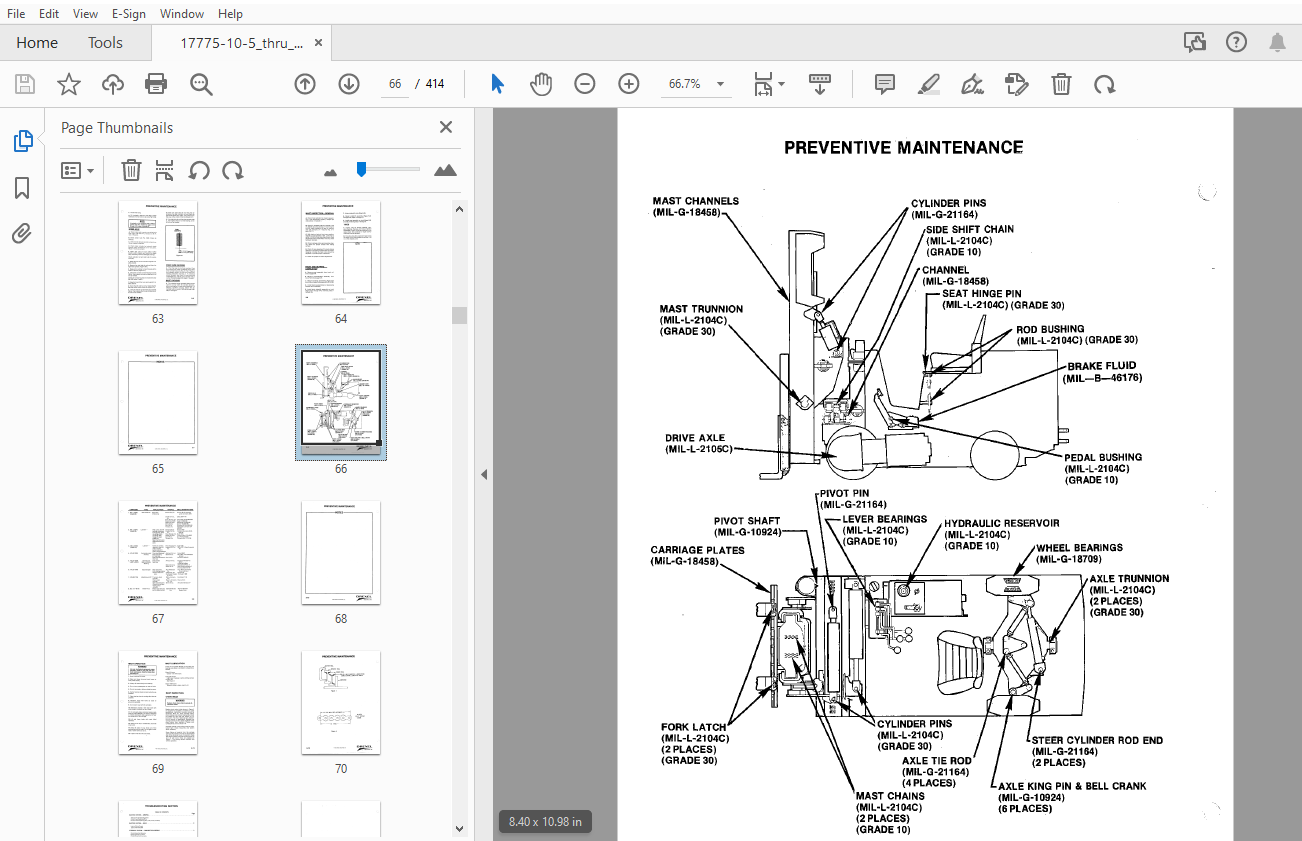Open the Help menu
The image size is (1302, 841).
point(230,14)
